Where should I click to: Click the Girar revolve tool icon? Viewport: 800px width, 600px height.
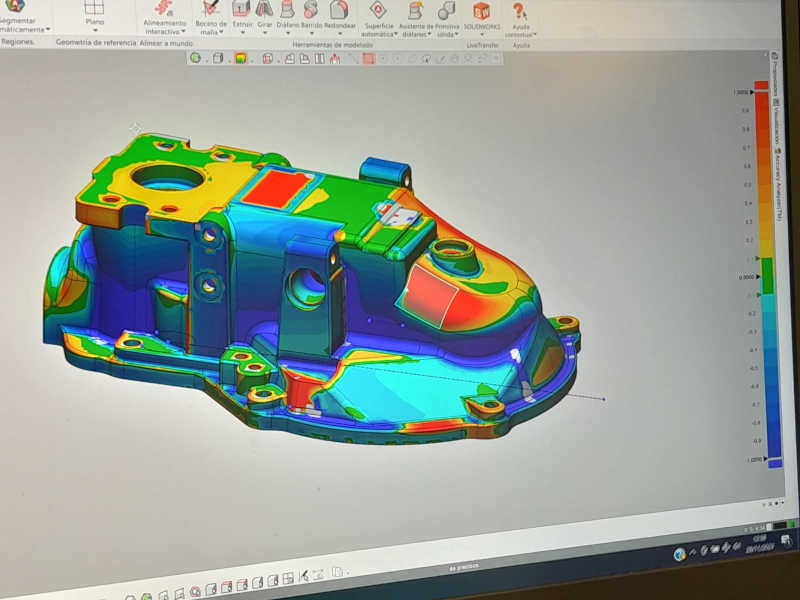[264, 10]
